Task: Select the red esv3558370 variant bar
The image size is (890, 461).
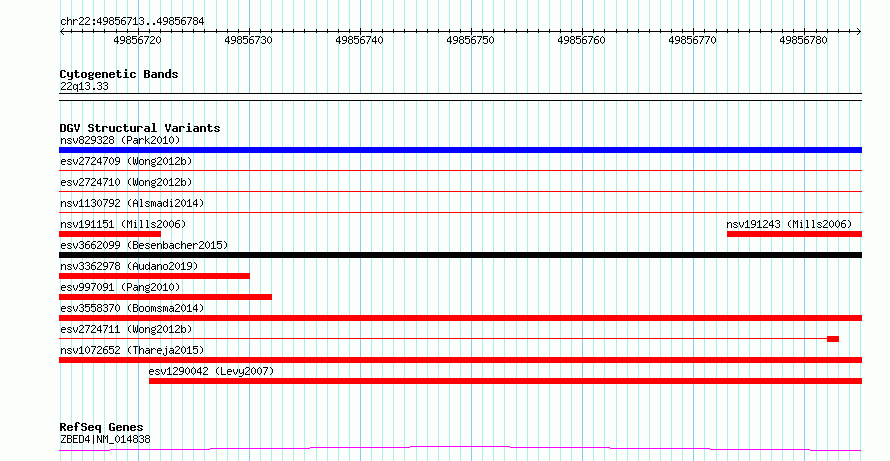Action: point(460,318)
